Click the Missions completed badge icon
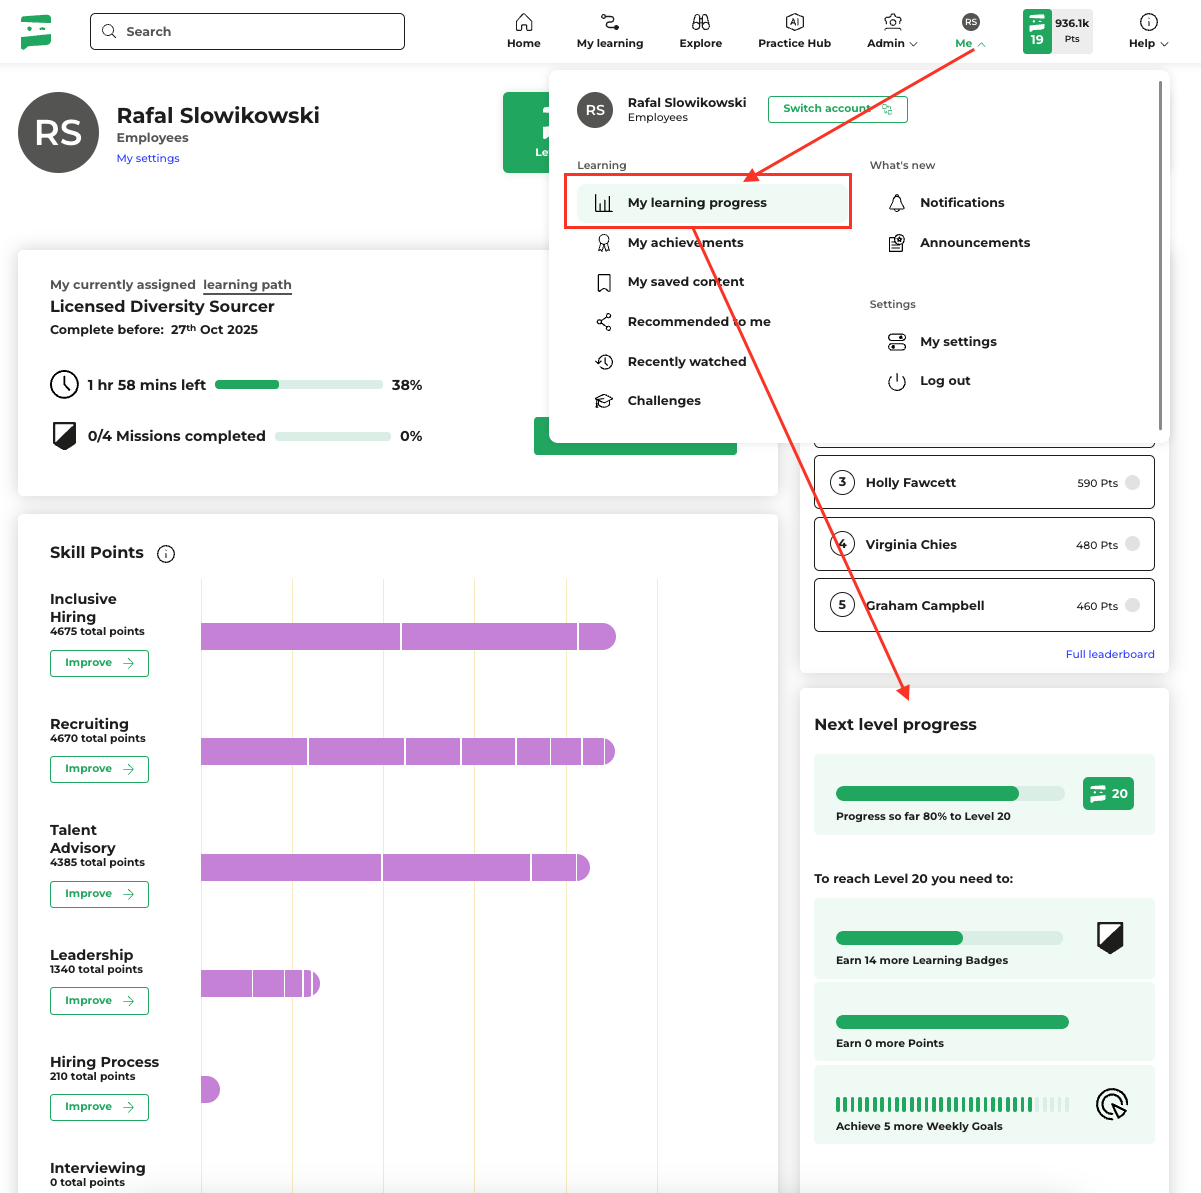 coord(64,436)
